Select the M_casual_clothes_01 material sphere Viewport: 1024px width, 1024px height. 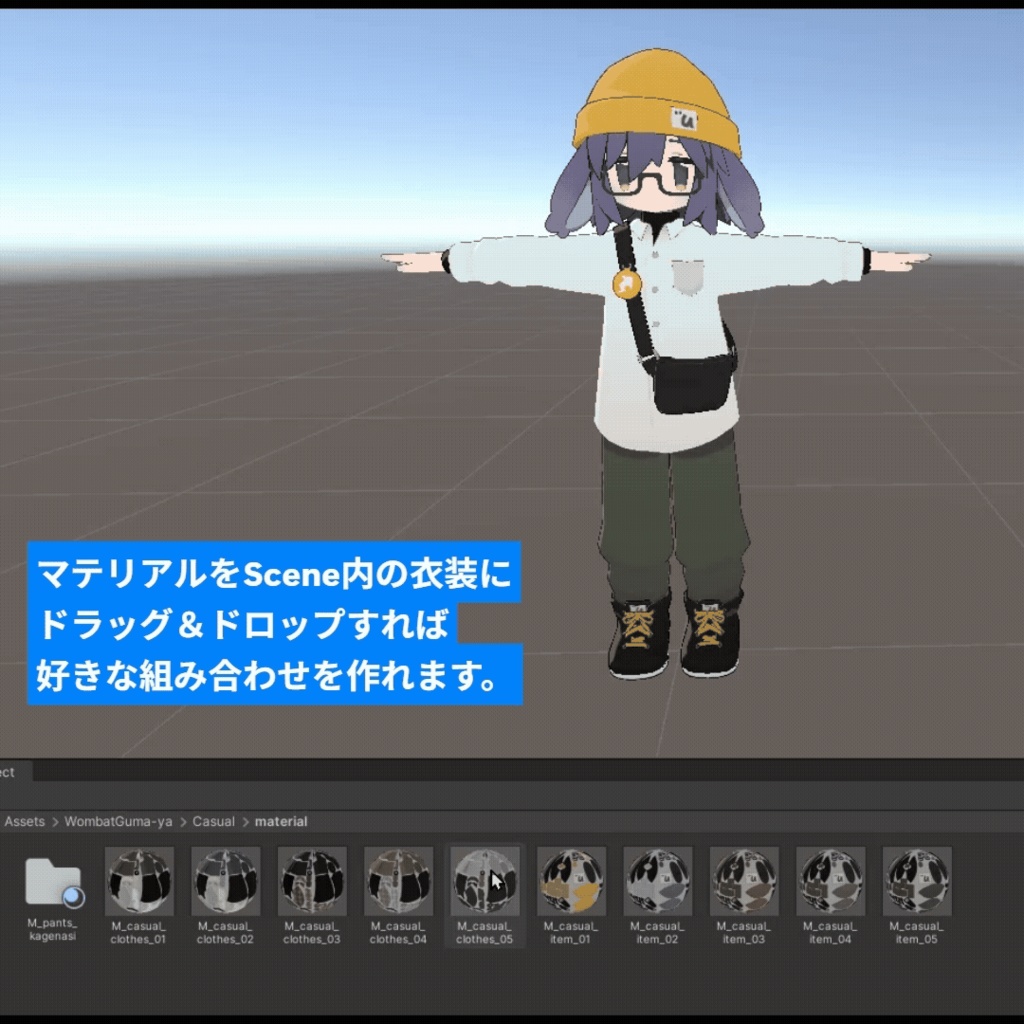click(x=139, y=883)
